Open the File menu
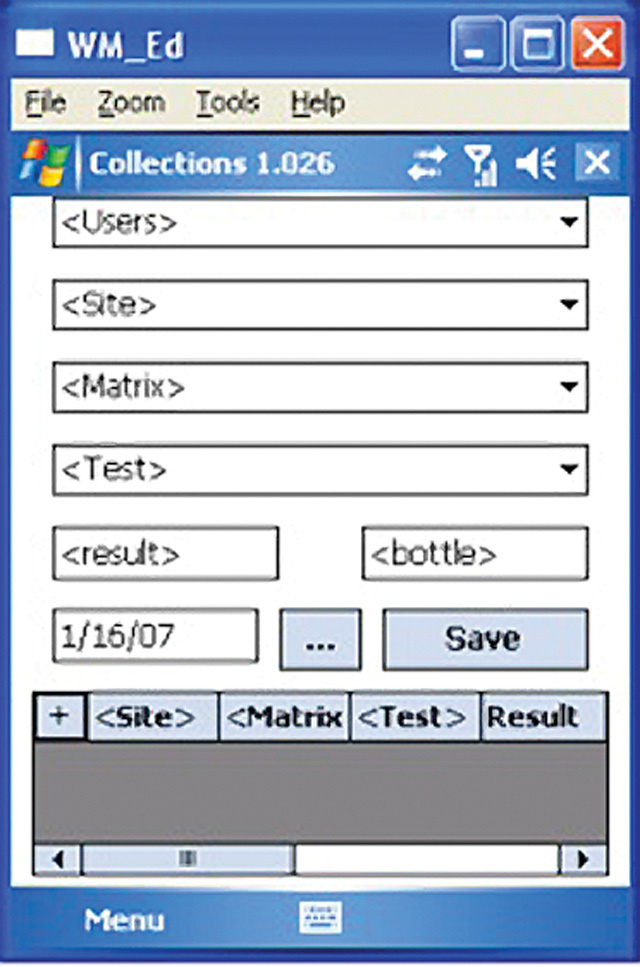Image resolution: width=640 pixels, height=967 pixels. (45, 102)
